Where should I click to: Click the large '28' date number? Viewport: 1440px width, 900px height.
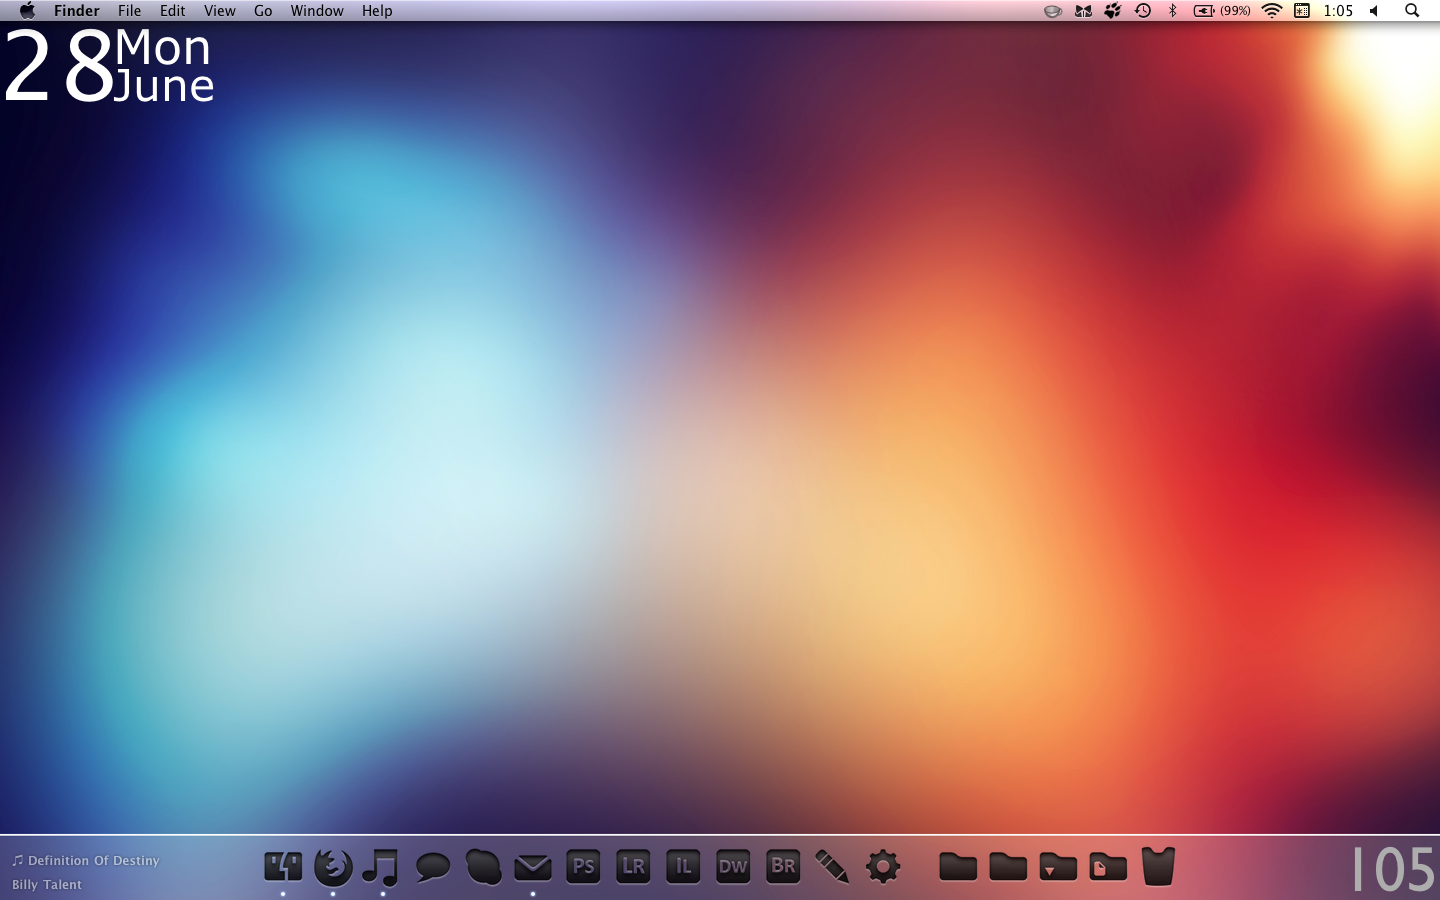58,66
